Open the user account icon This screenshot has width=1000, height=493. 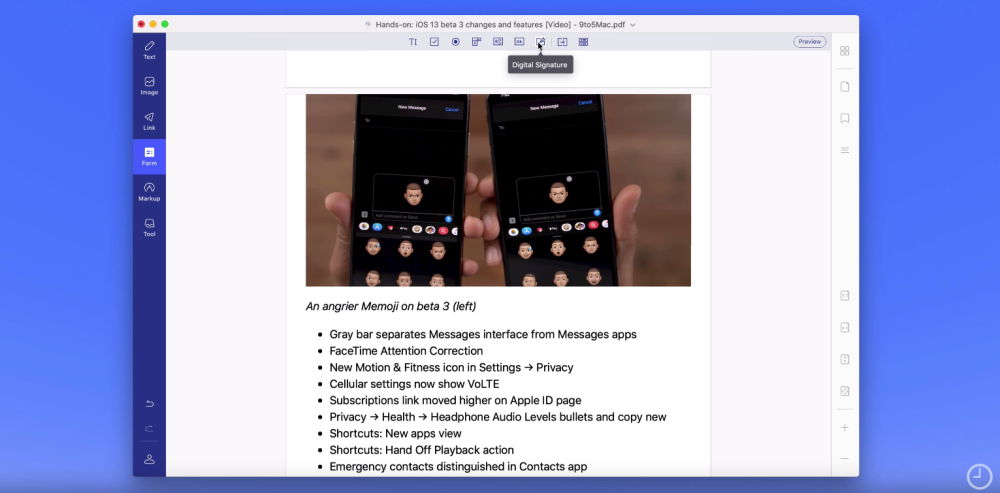coord(149,459)
